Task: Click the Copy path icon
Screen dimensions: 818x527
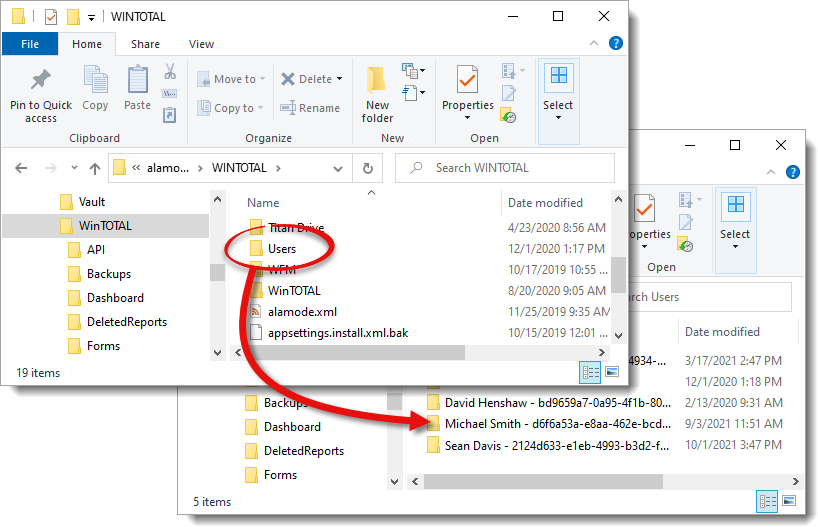Action: point(170,93)
